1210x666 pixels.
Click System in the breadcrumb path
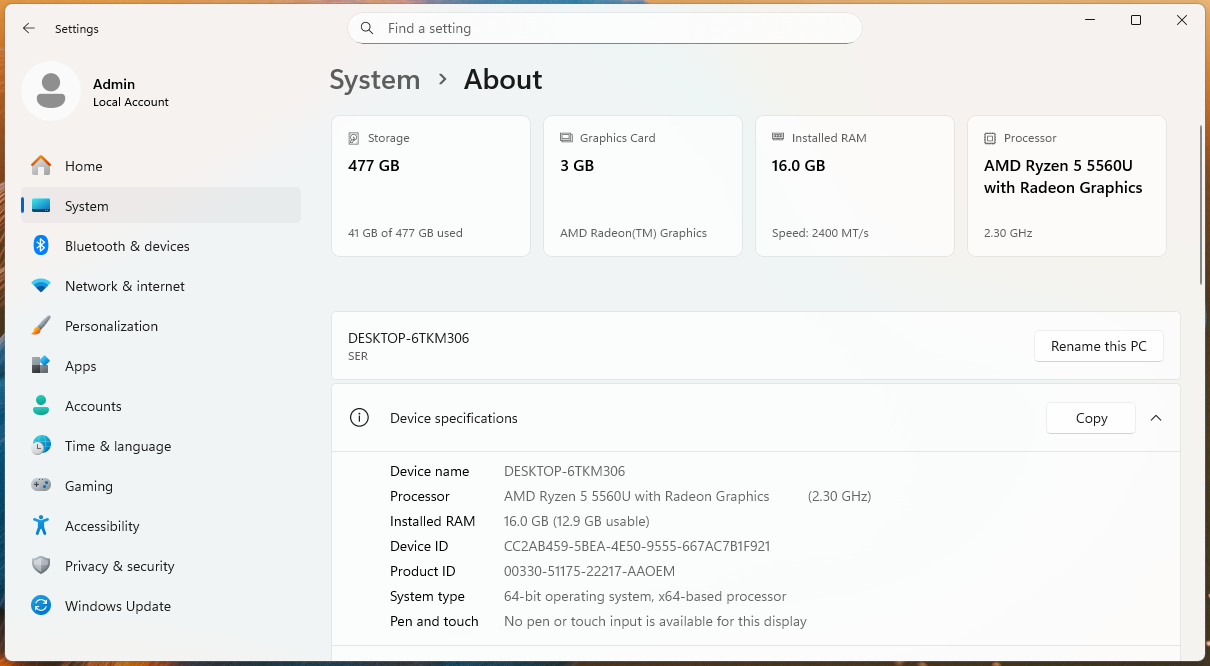click(375, 80)
